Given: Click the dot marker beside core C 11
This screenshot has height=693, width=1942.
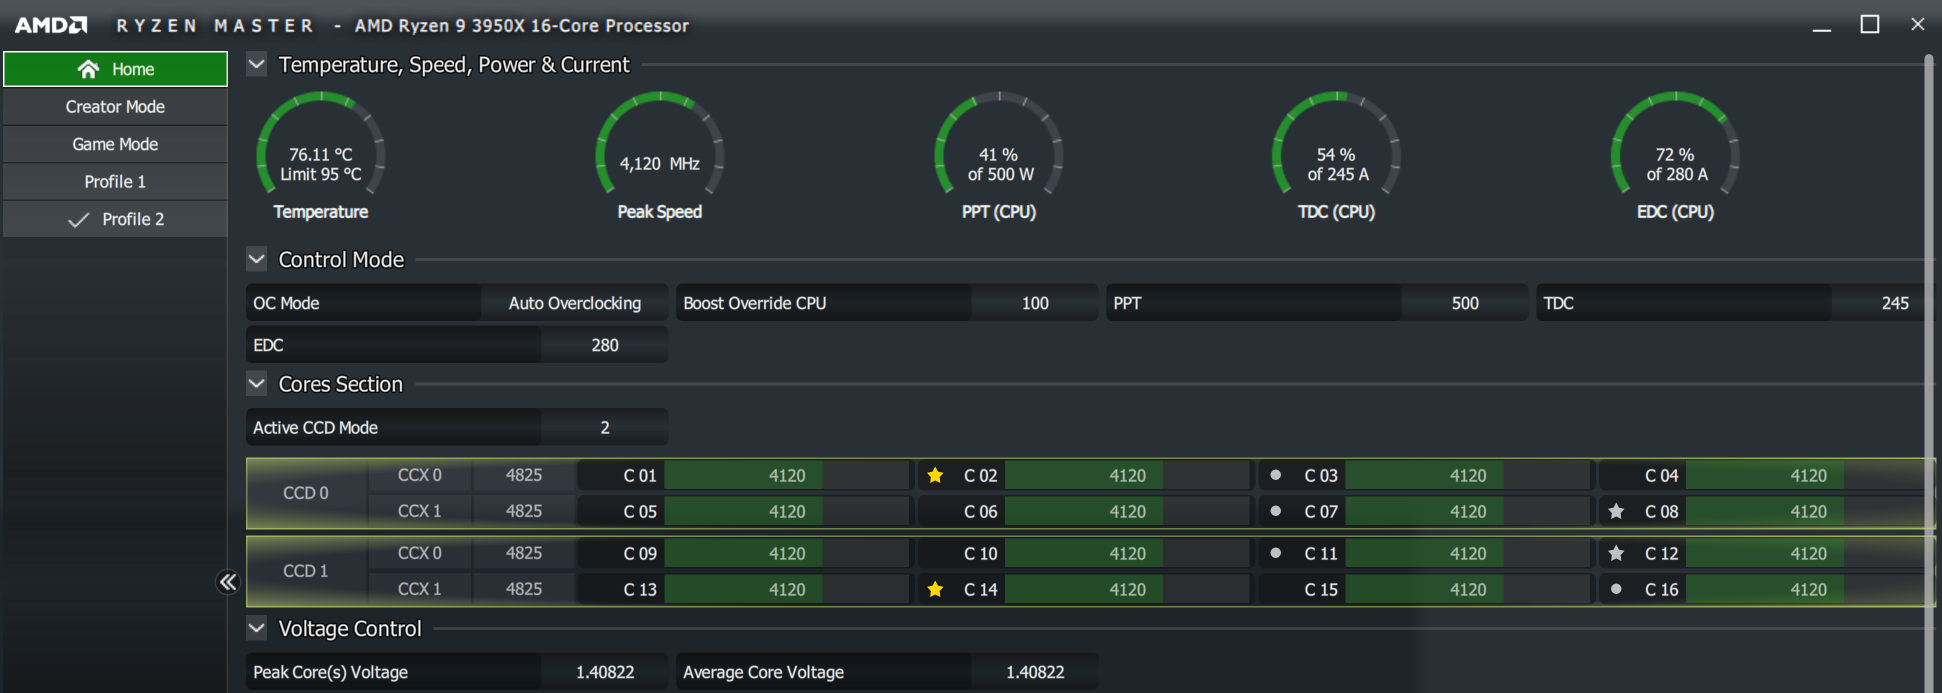Looking at the screenshot, I should pyautogui.click(x=1275, y=553).
